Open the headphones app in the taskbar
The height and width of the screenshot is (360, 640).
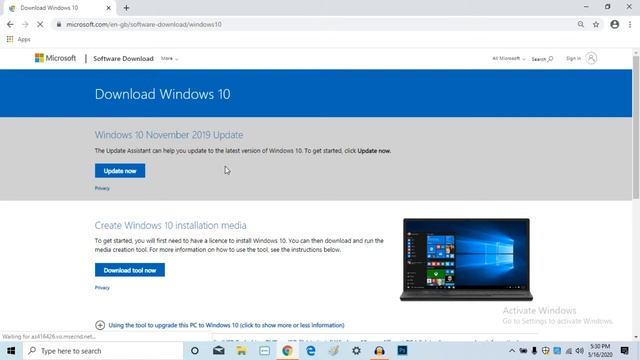tap(379, 351)
